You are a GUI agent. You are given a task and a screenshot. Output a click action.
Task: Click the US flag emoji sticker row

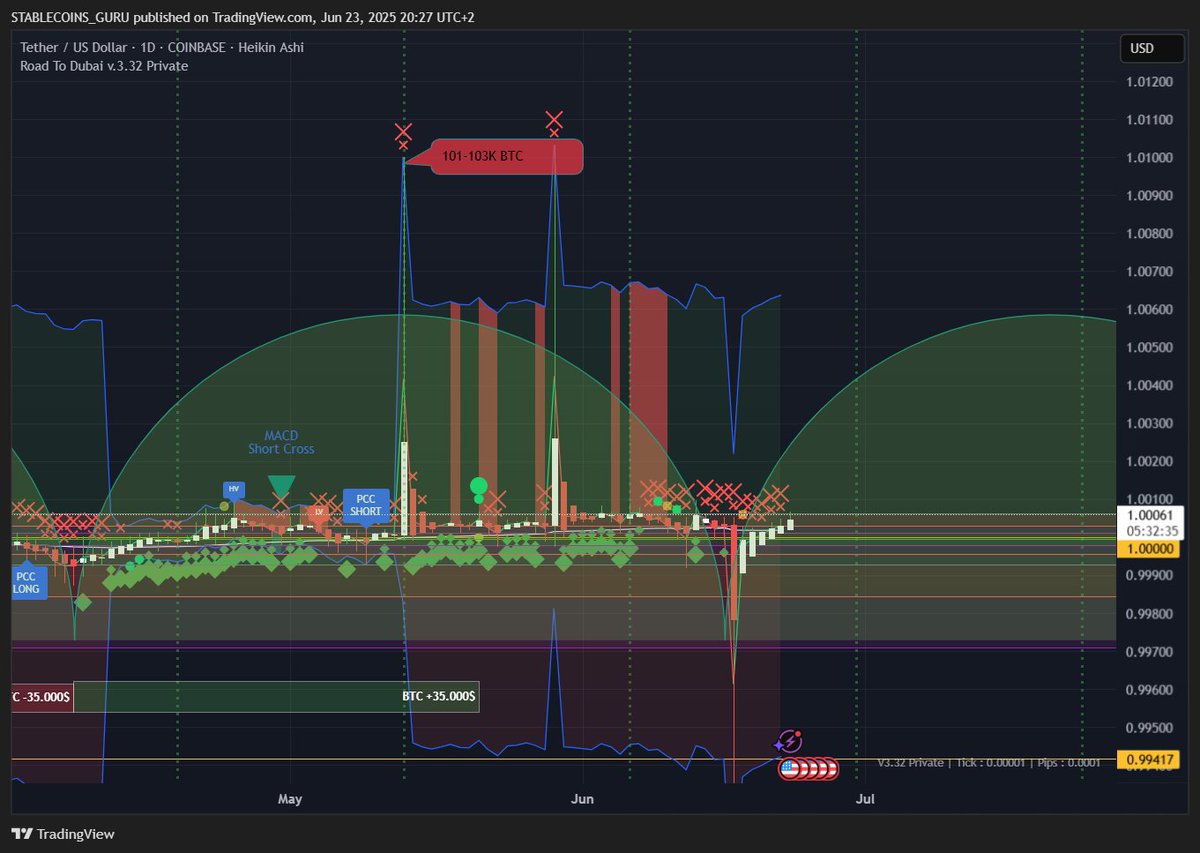point(808,769)
